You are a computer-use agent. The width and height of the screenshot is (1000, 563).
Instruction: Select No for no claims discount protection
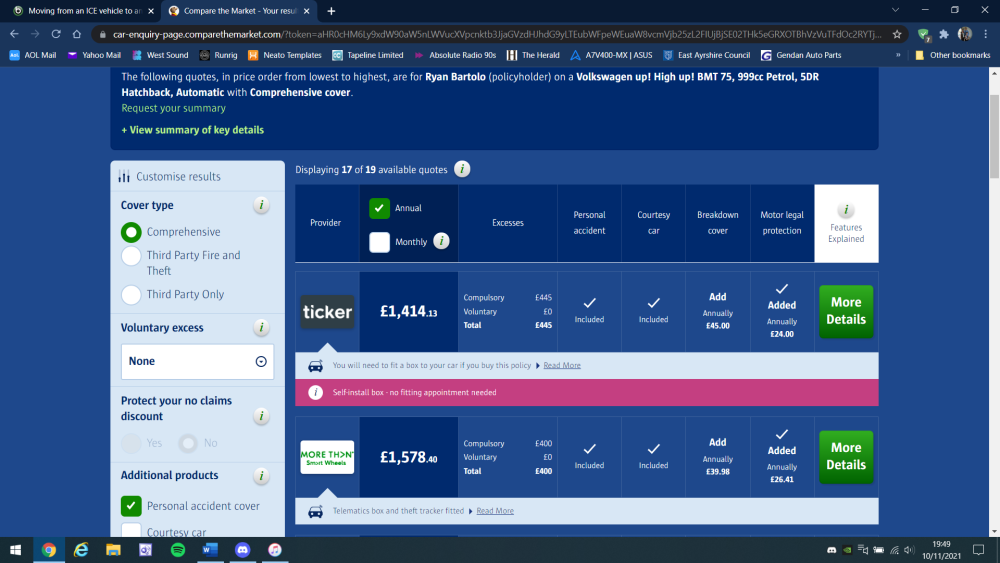click(x=188, y=443)
